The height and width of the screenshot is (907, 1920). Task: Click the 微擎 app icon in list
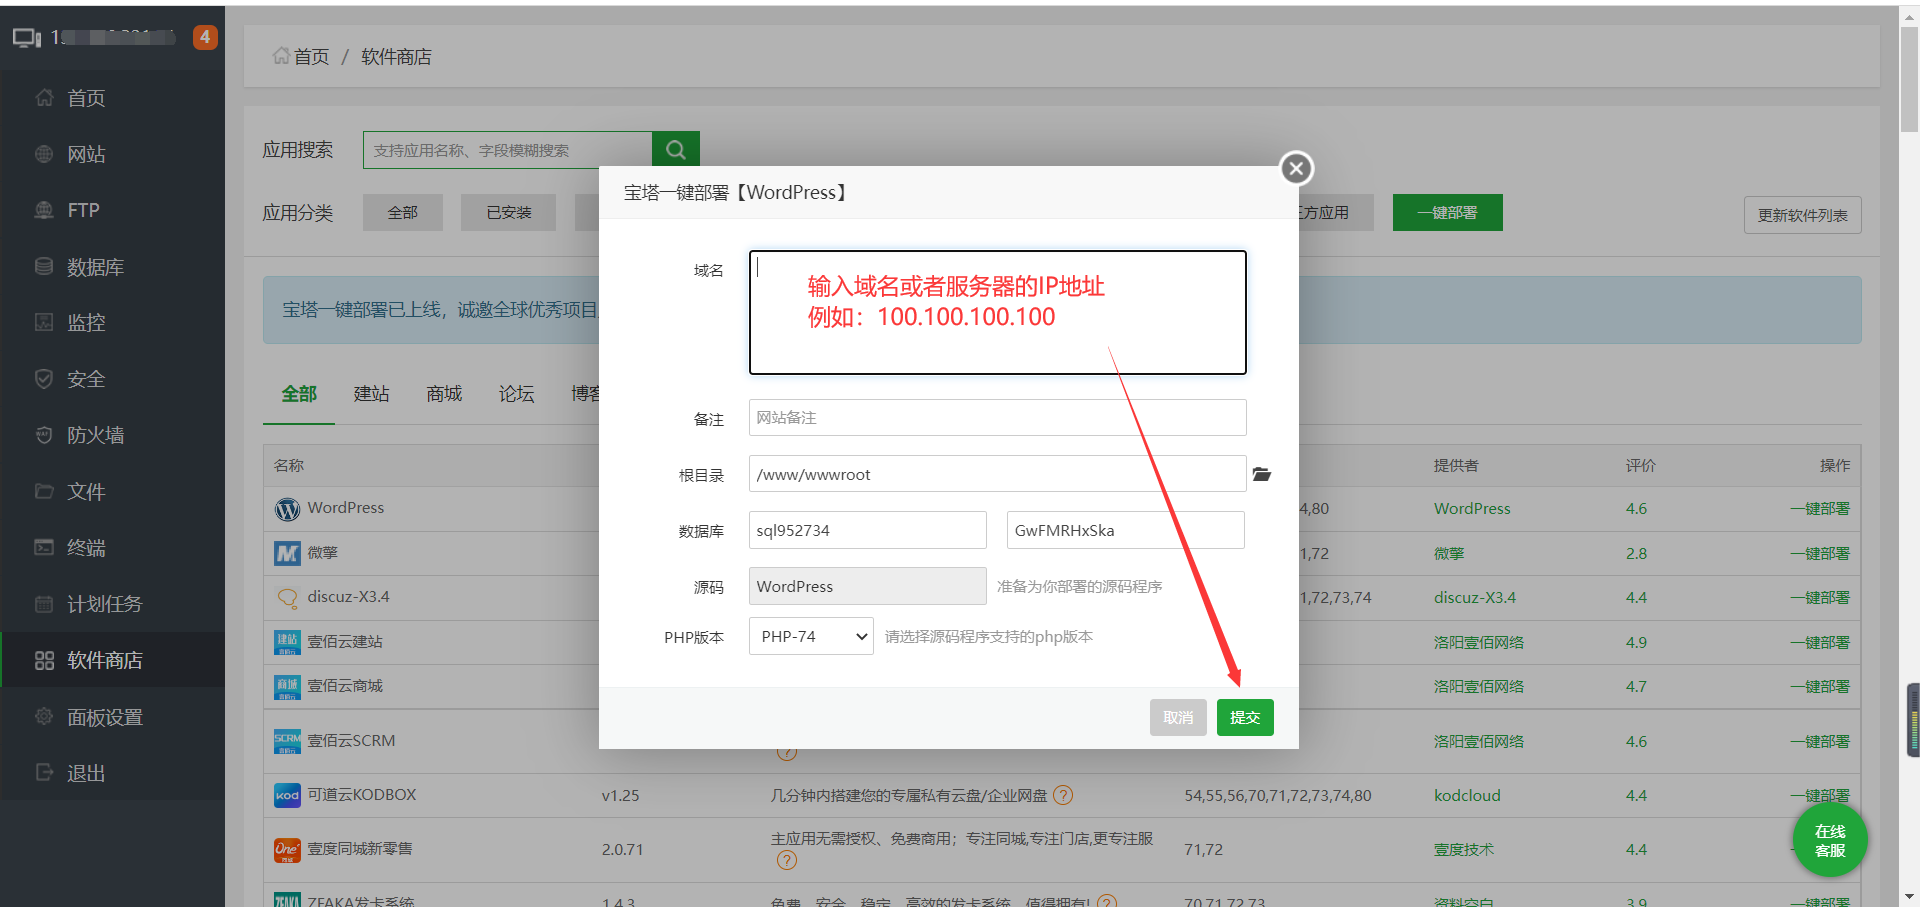click(x=287, y=553)
